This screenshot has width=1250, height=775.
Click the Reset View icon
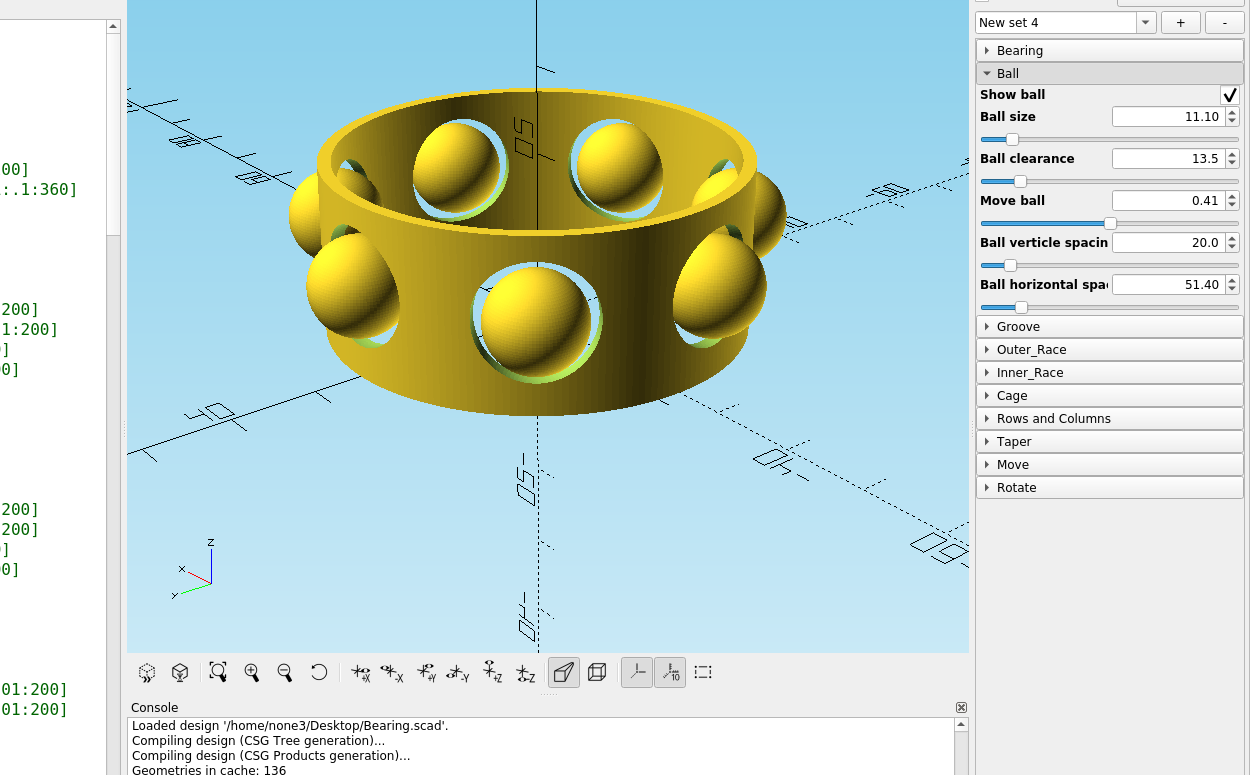pyautogui.click(x=319, y=672)
